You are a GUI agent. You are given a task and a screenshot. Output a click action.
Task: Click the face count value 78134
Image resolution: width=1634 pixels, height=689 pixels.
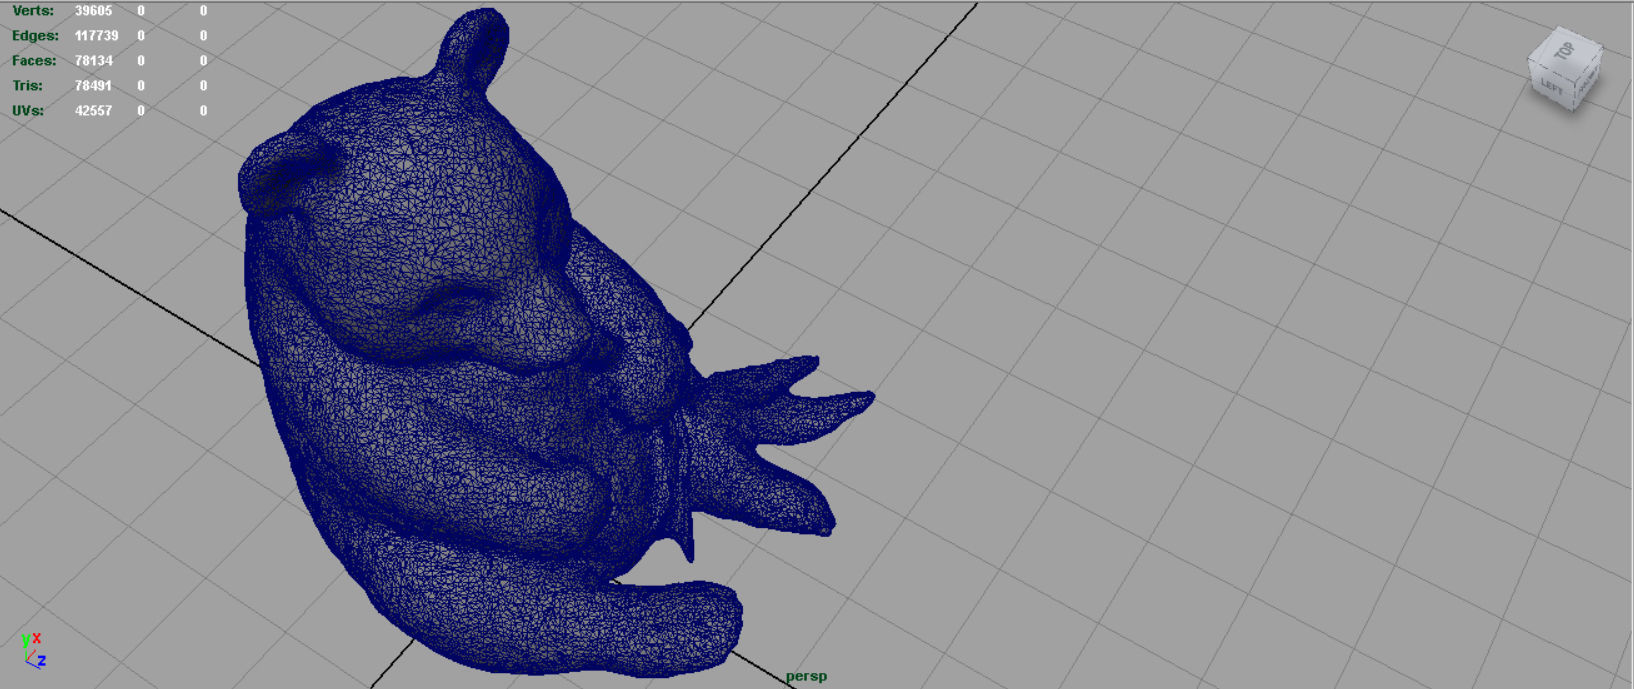93,60
